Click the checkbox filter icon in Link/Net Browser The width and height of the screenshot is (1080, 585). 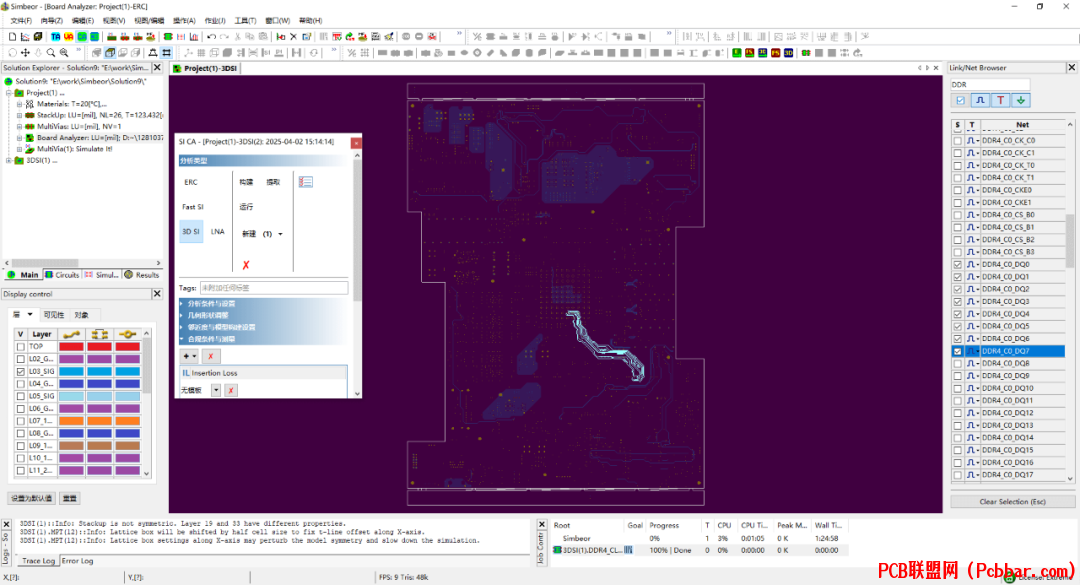[961, 101]
